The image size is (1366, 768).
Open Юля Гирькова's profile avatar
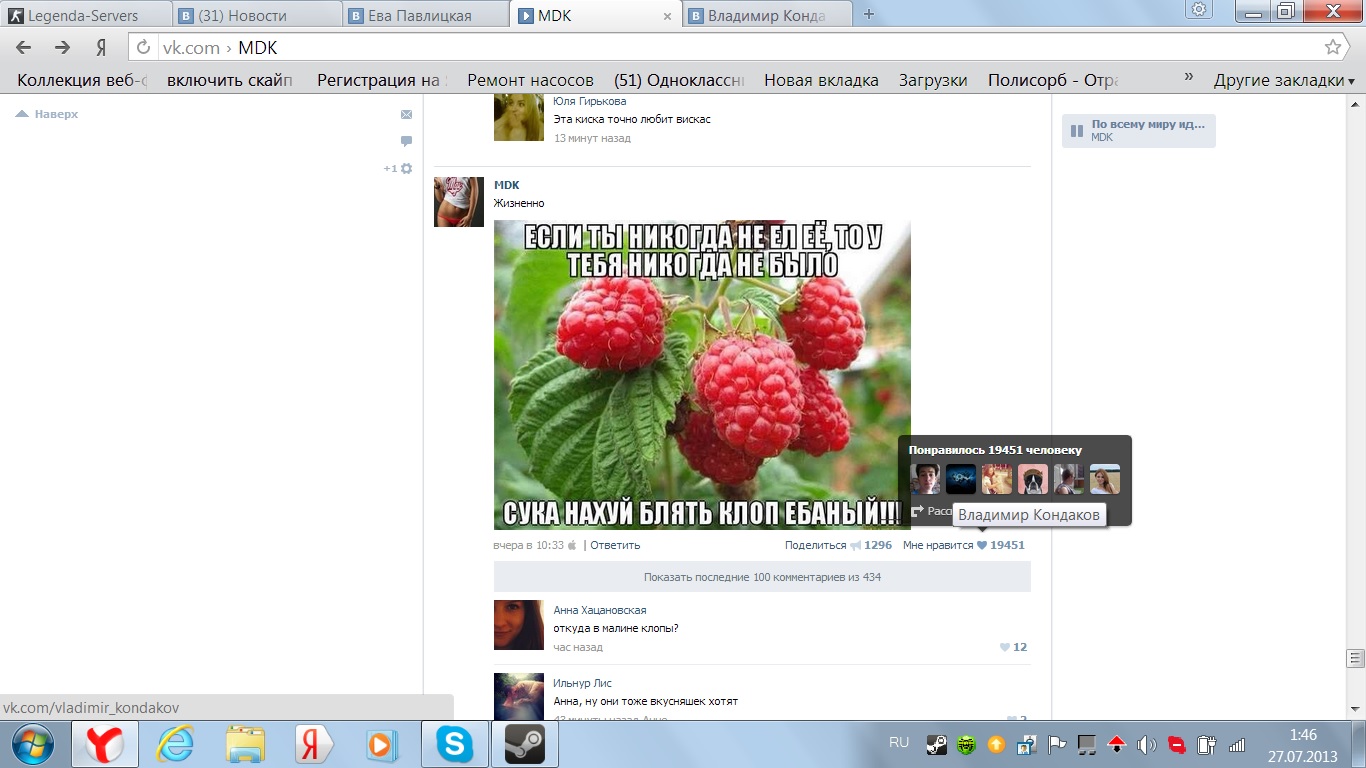click(x=519, y=119)
